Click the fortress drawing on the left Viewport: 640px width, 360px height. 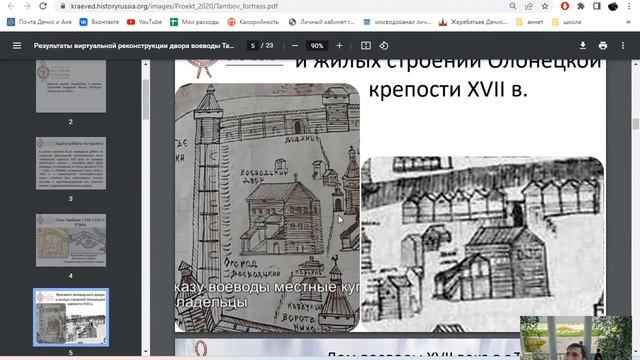(x=267, y=207)
